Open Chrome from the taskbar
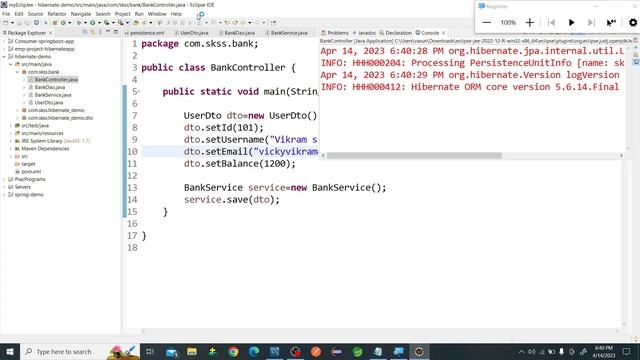The image size is (640, 360). [233, 351]
